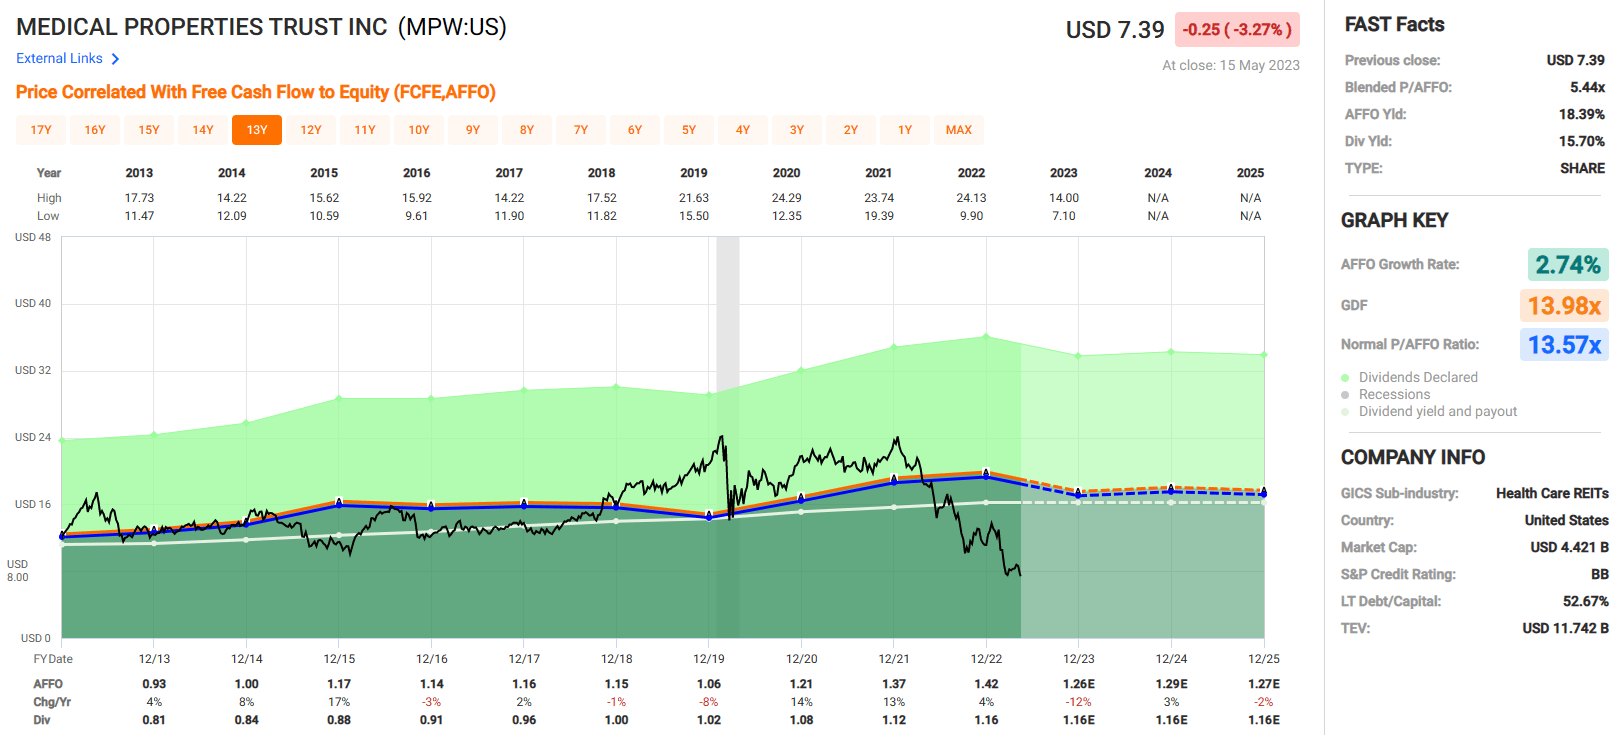Screen dimensions: 1622x735
Task: Click the 12/15 Chg/Yr value 17%
Action: (339, 702)
